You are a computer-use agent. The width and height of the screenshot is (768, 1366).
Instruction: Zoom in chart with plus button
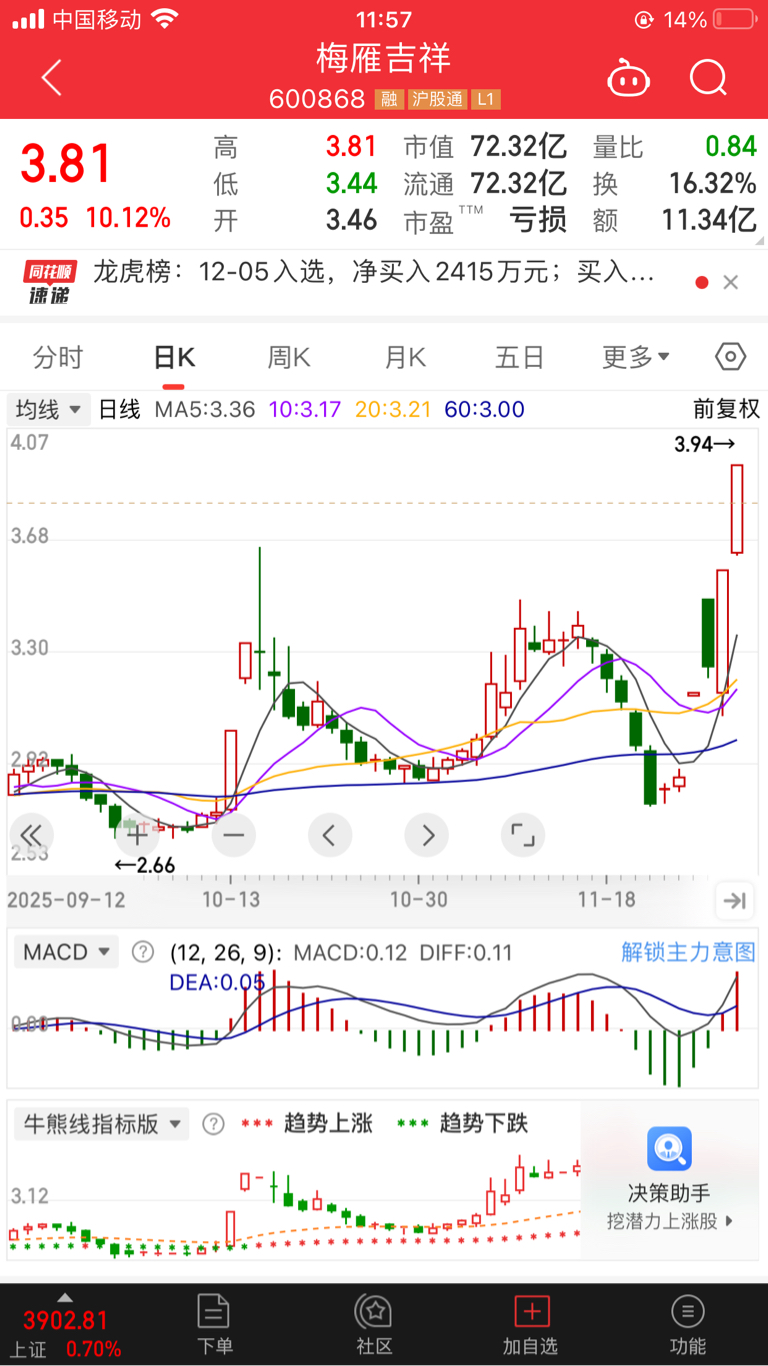[x=137, y=834]
